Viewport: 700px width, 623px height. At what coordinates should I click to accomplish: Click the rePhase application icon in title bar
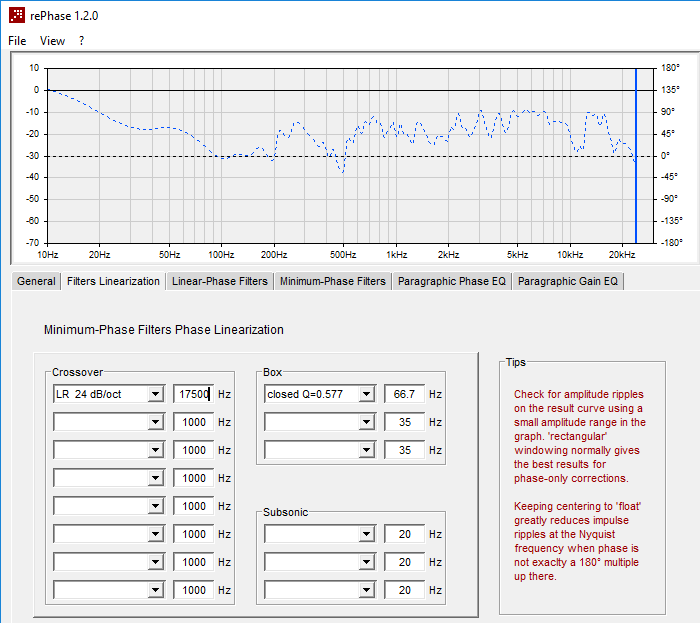click(x=17, y=15)
